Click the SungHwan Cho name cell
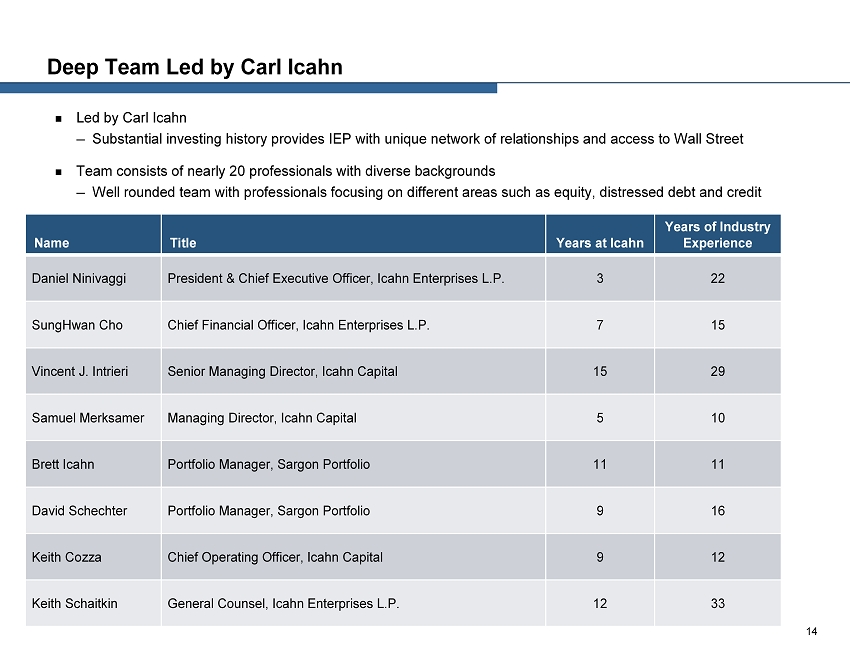Viewport: 850px width, 657px height. (77, 325)
